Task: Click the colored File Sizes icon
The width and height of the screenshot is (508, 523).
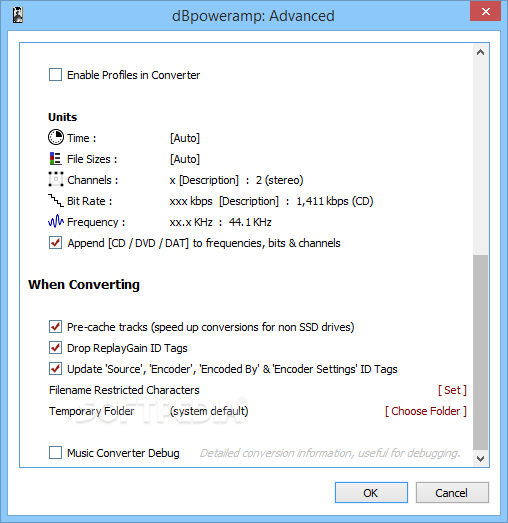Action: (x=55, y=158)
